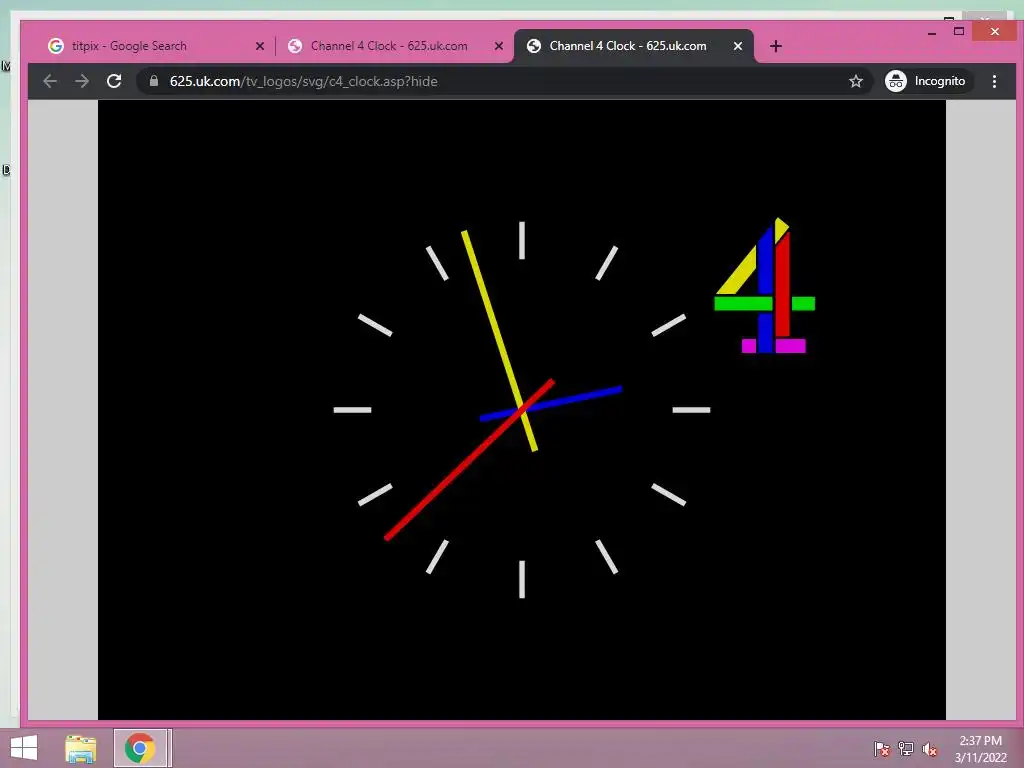This screenshot has height=768, width=1024.
Task: Select the active Channel 4 Clock tab
Action: coord(633,46)
